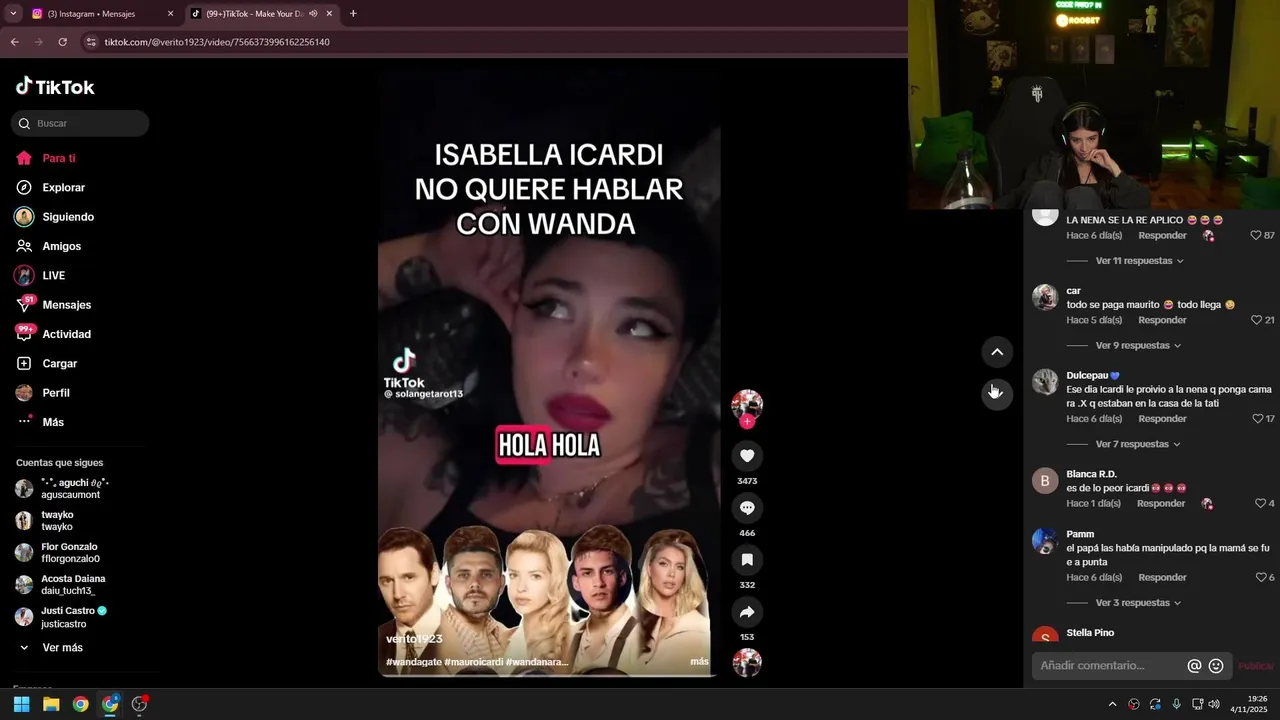
Task: Like the comment by car
Action: click(x=1257, y=320)
